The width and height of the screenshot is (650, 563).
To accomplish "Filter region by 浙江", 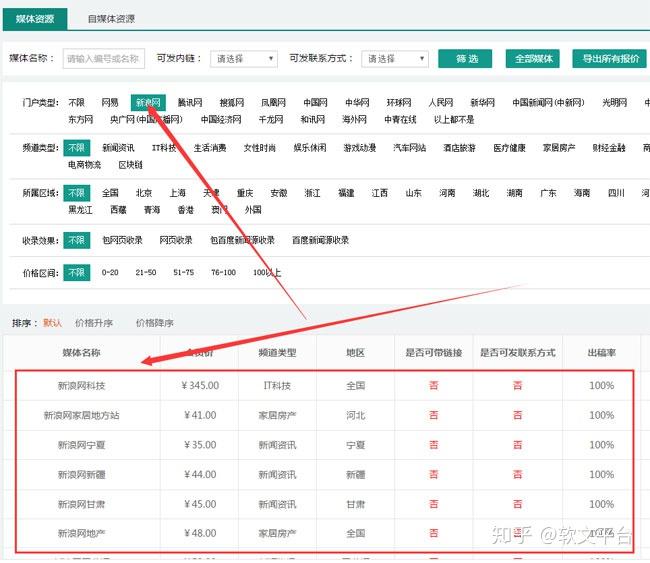I will [312, 193].
